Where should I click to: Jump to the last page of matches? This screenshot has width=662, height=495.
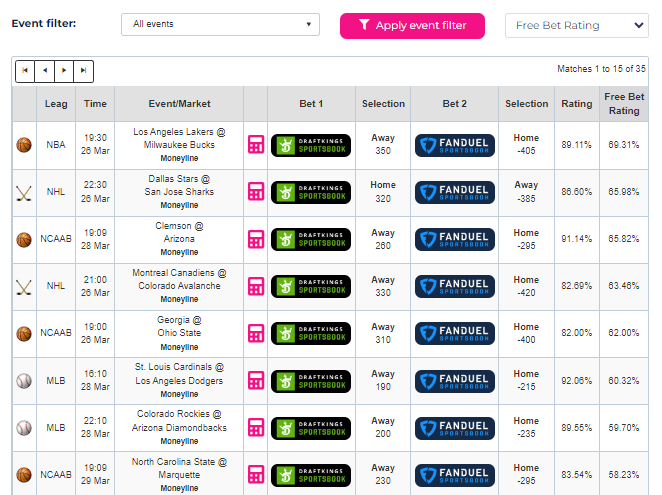point(83,71)
